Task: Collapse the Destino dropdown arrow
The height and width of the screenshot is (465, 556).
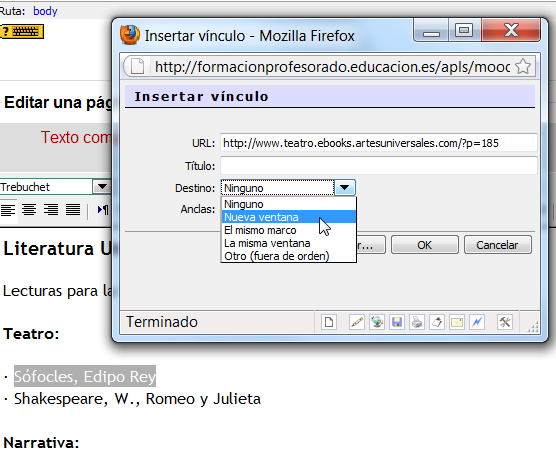Action: (345, 188)
